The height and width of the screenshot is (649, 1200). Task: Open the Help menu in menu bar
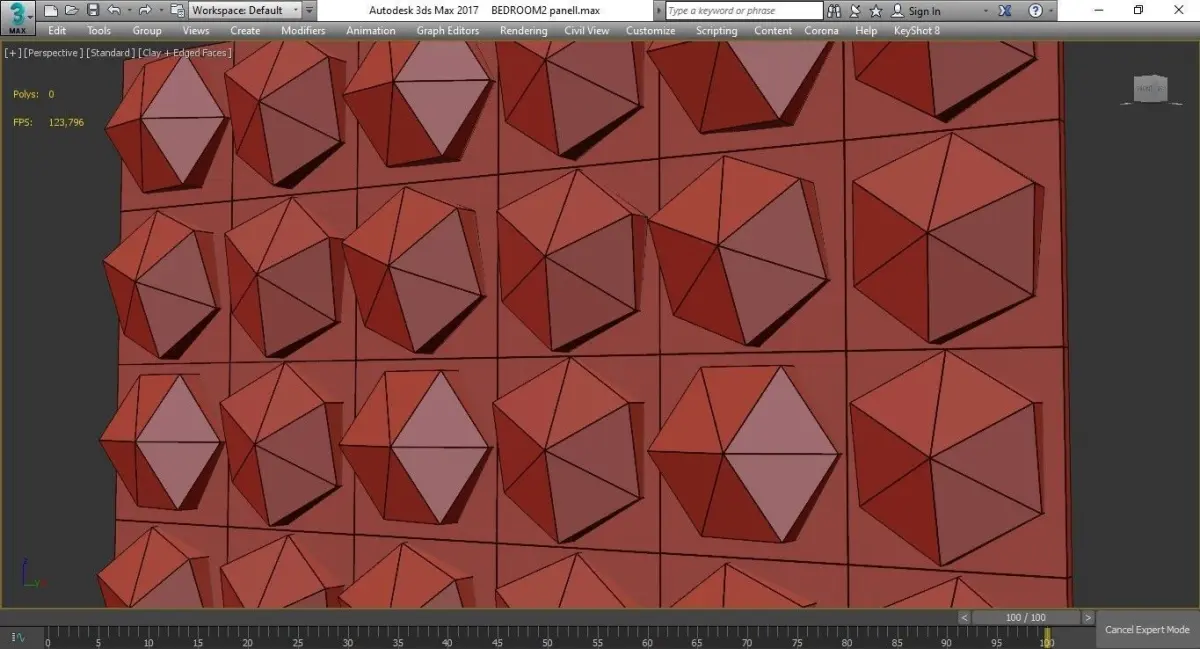click(x=866, y=31)
